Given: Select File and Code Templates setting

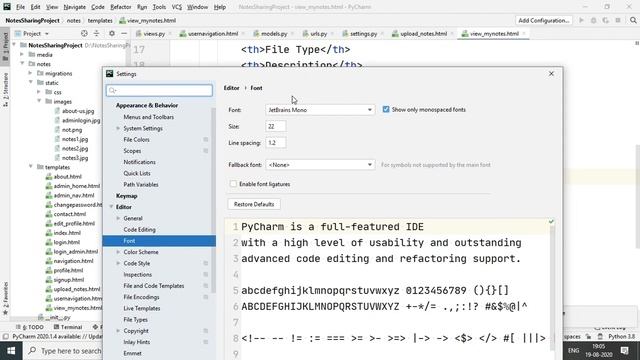Looking at the screenshot, I should pyautogui.click(x=154, y=286).
